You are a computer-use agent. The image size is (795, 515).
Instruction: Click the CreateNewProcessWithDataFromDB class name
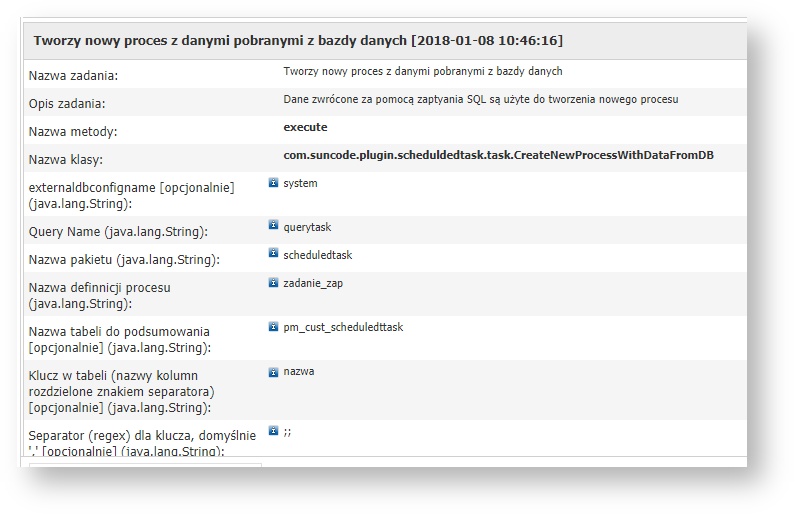[x=498, y=156]
